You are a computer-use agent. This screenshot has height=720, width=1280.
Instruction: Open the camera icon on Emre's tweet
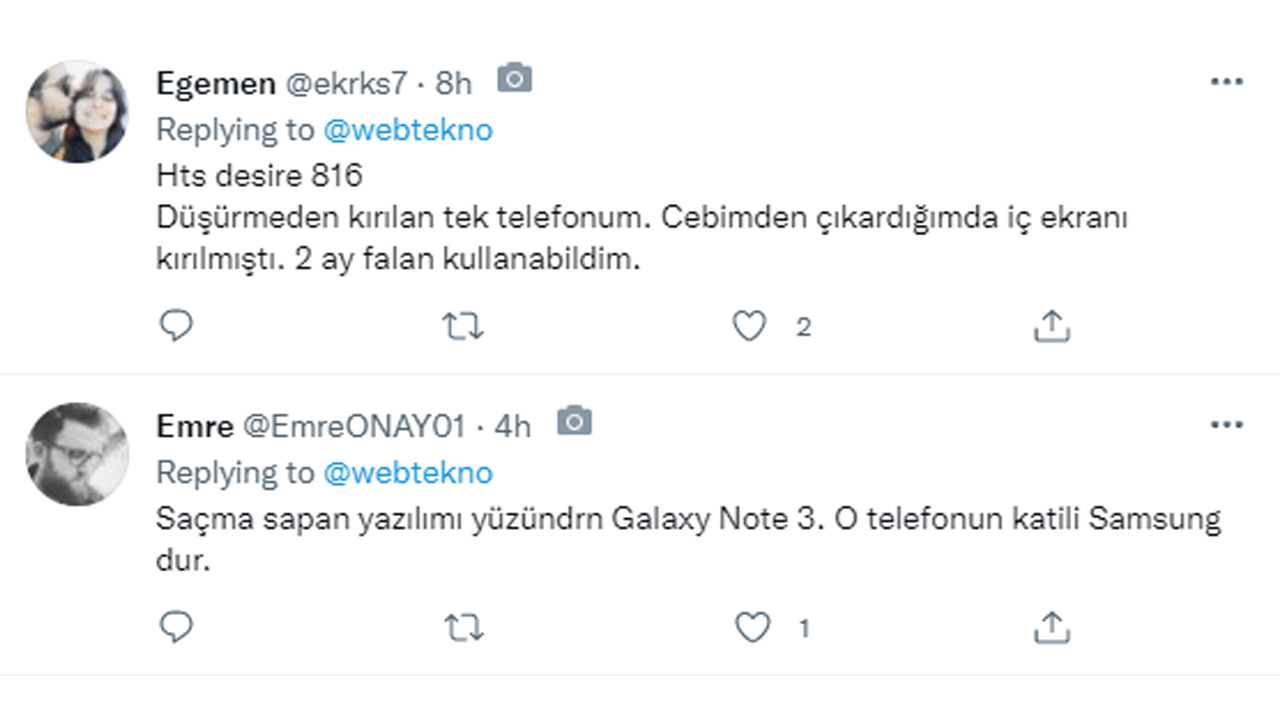click(574, 421)
